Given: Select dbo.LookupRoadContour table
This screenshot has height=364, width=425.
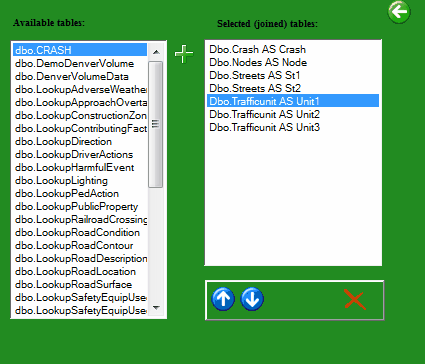Looking at the screenshot, I should [80, 245].
